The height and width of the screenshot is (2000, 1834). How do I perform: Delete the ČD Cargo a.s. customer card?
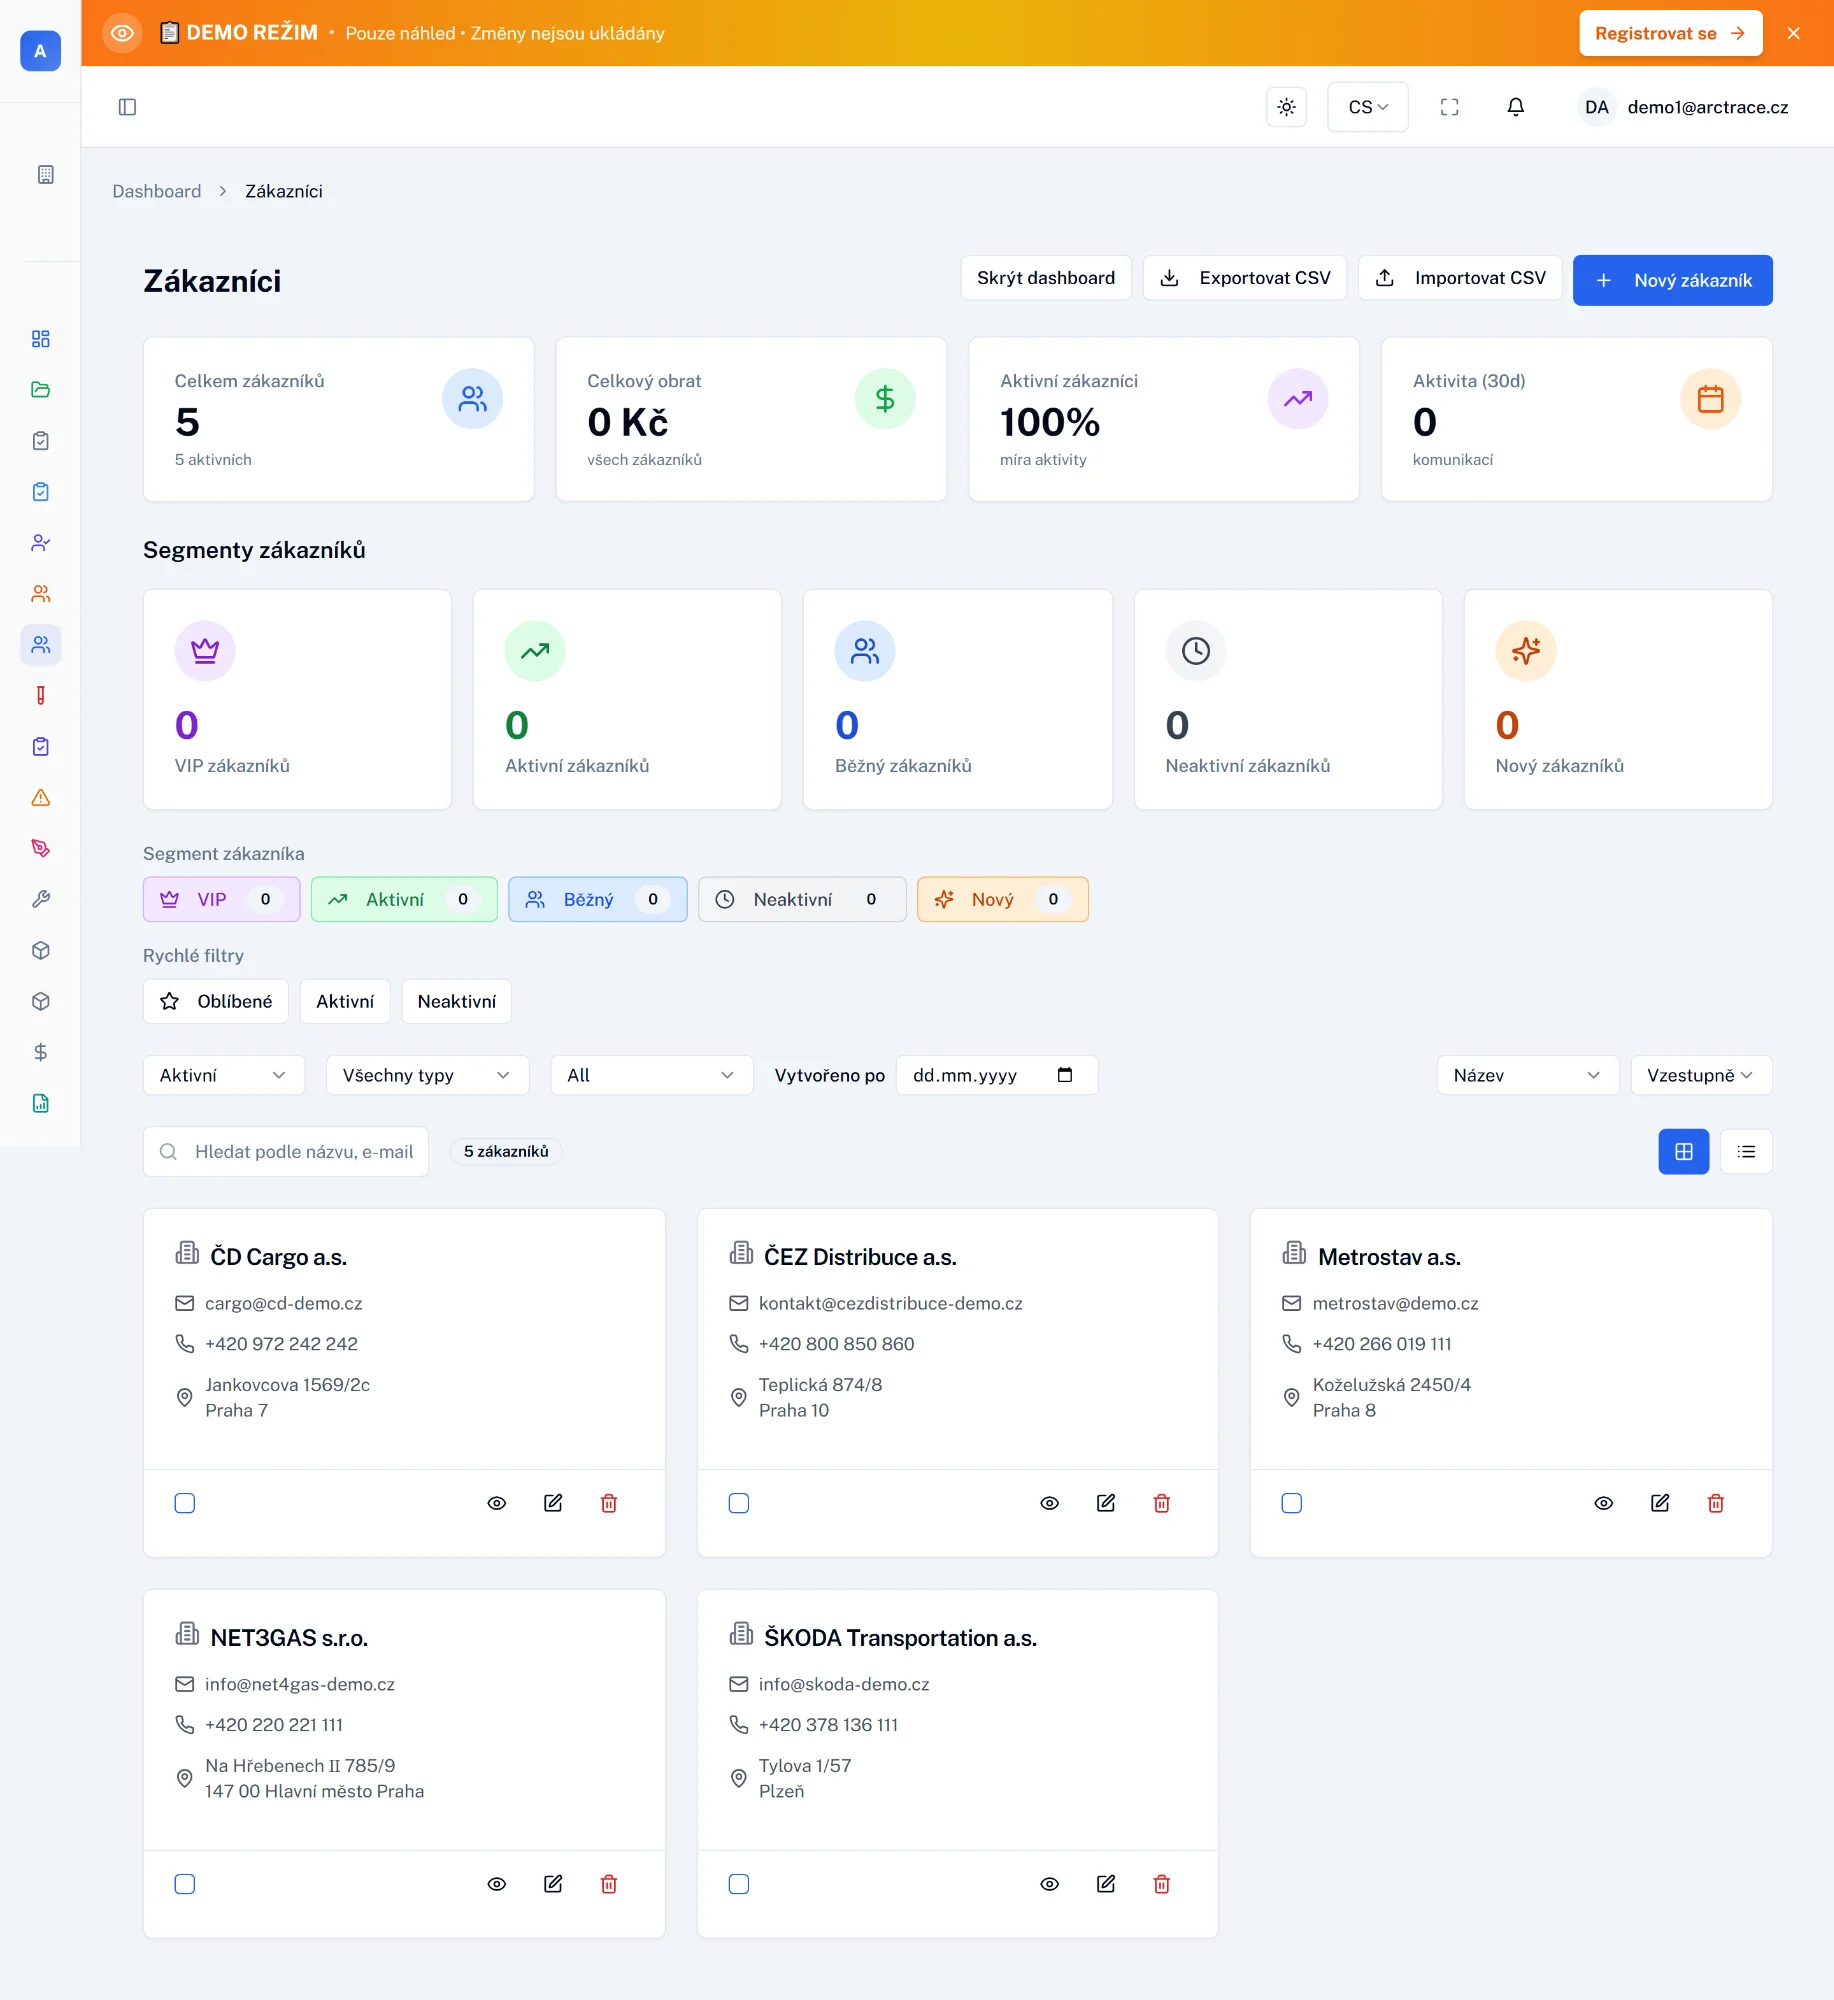608,1503
